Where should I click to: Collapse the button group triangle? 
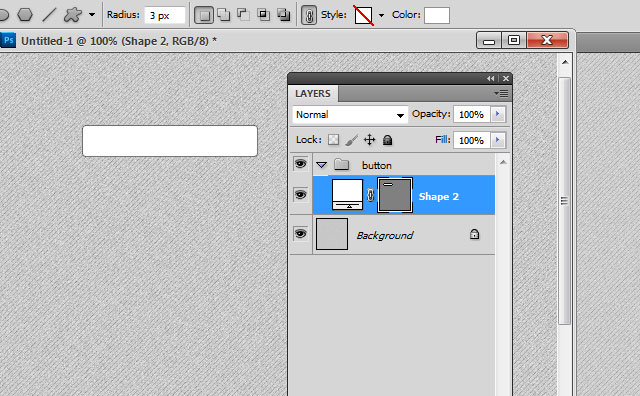(x=322, y=165)
